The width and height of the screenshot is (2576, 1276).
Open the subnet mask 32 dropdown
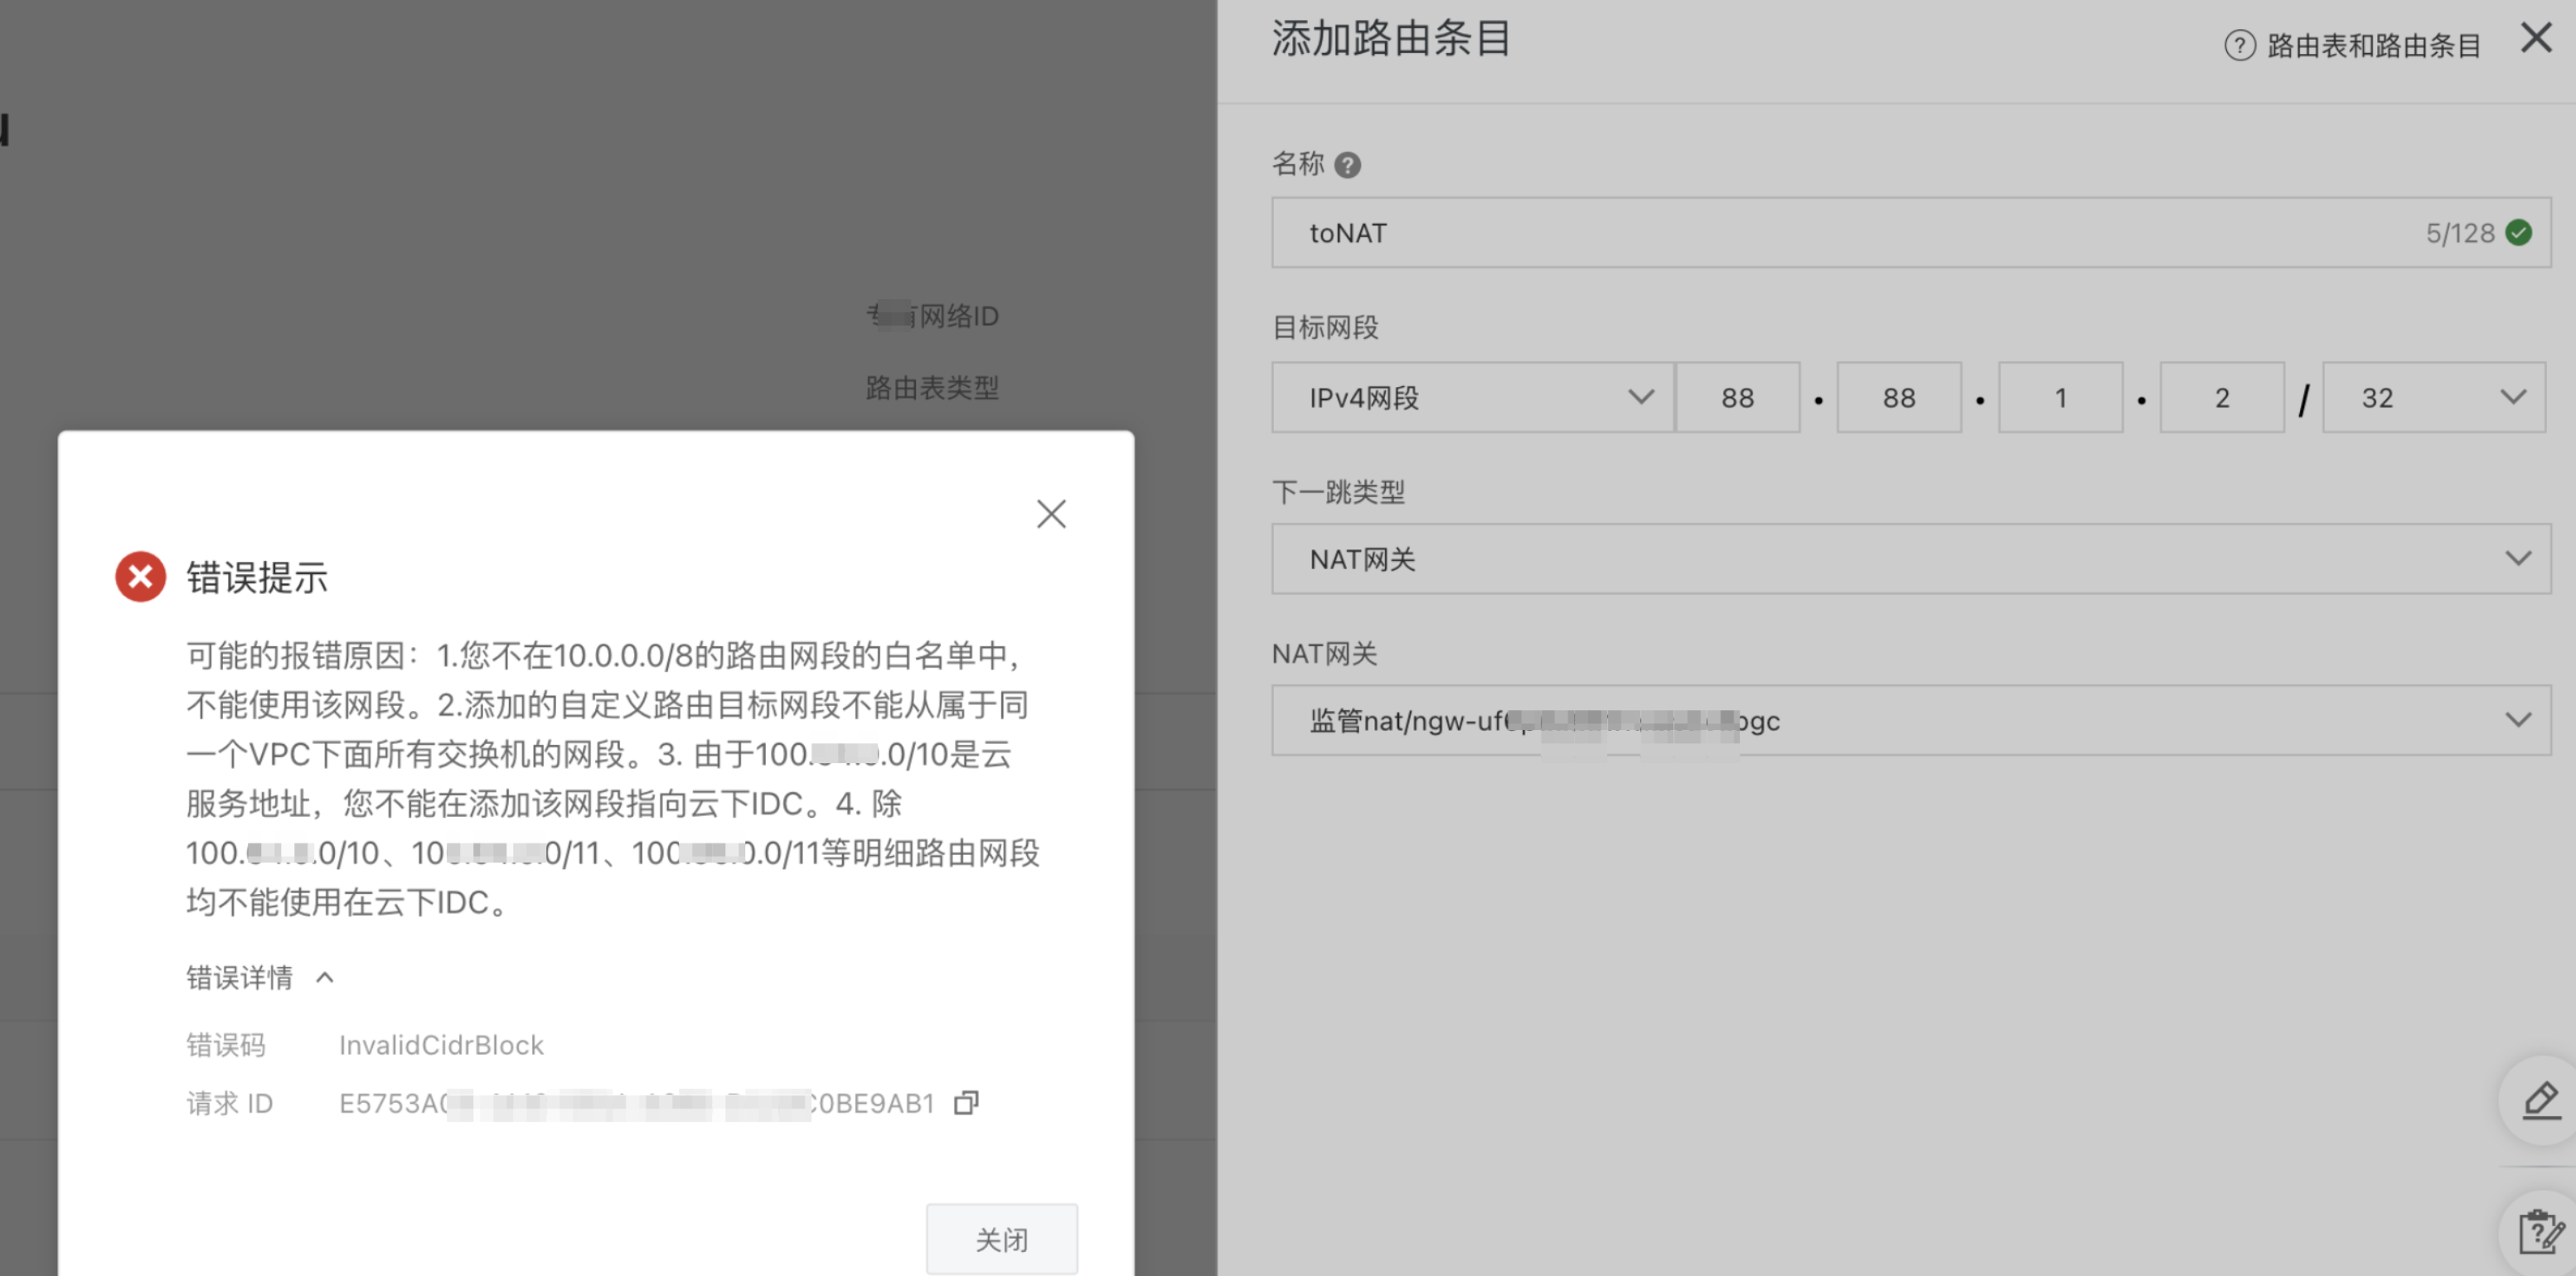(2433, 397)
